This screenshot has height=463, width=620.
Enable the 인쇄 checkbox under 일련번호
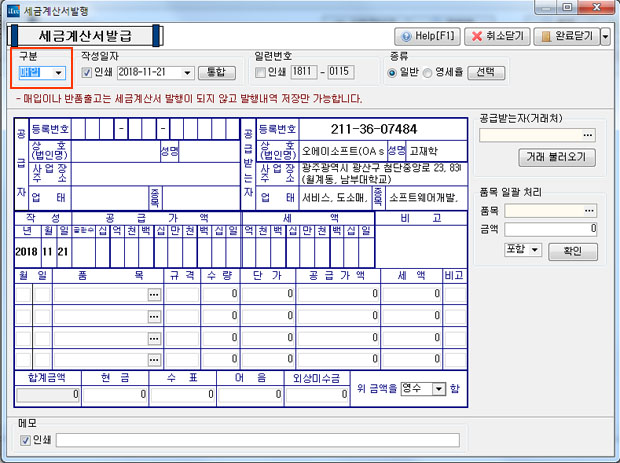(x=261, y=73)
